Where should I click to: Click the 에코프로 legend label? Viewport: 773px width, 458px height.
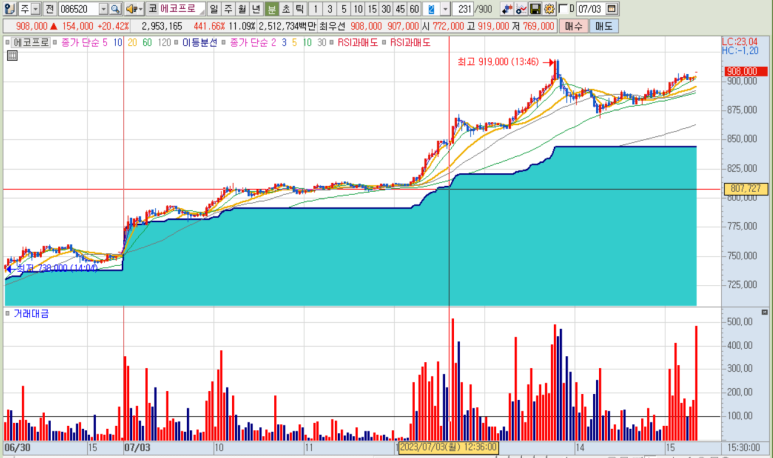pos(31,42)
